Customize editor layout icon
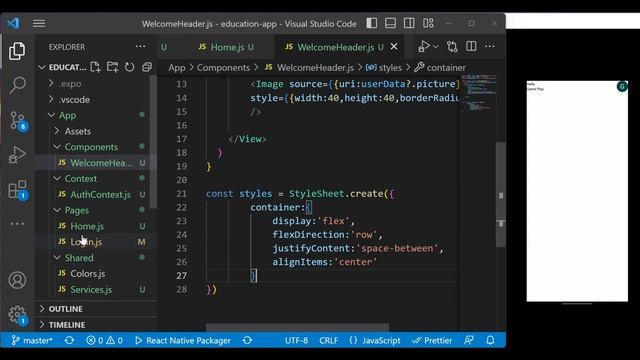Screen dimensions: 640x360 (x=428, y=23)
